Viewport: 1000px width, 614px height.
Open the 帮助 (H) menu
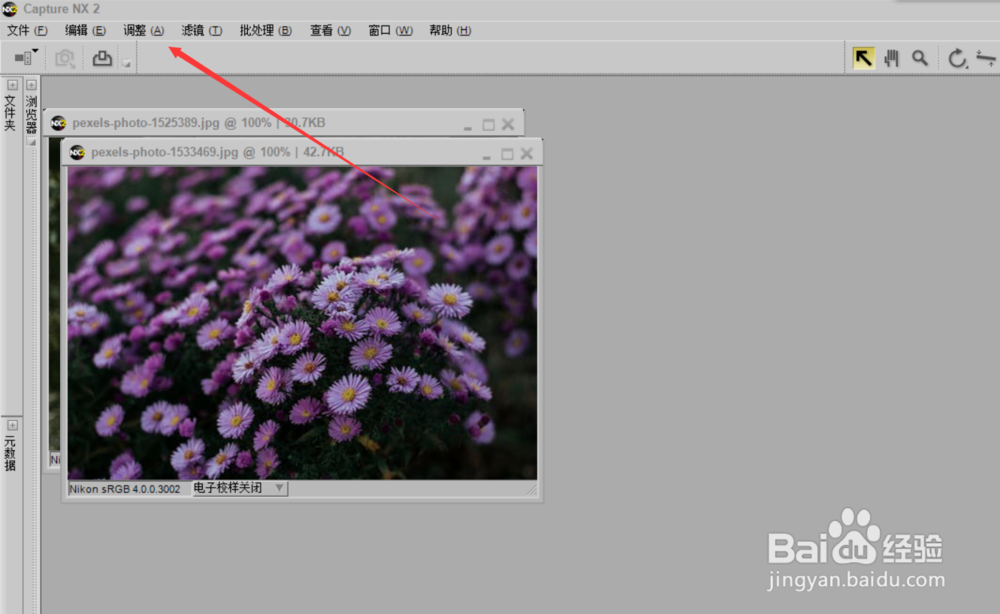pyautogui.click(x=450, y=31)
